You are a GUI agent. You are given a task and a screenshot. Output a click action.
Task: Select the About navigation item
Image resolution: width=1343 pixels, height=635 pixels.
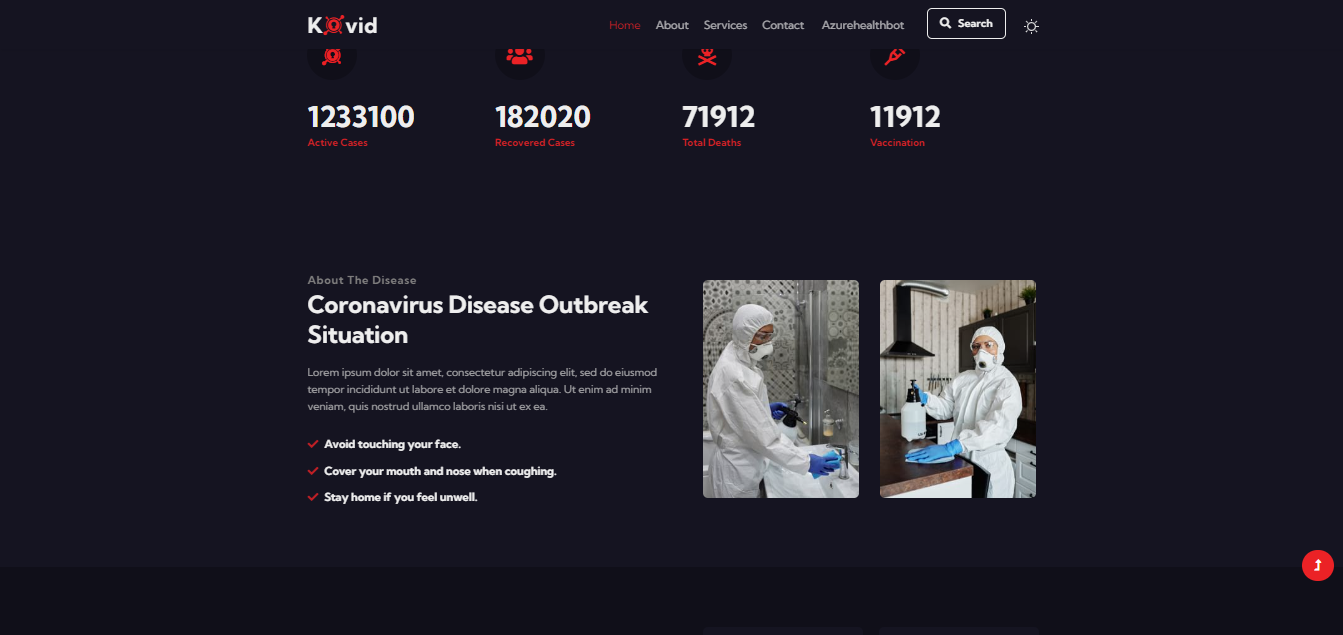point(672,25)
